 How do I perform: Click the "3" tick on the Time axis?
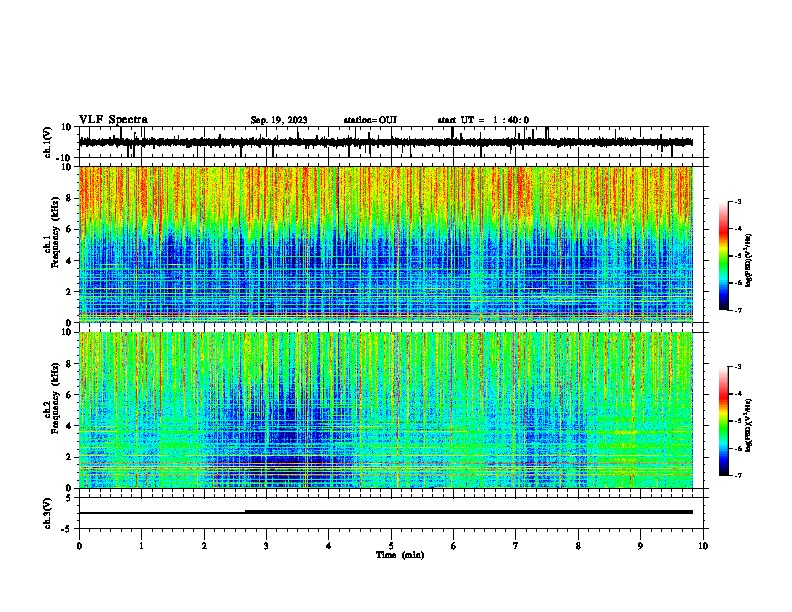(266, 546)
